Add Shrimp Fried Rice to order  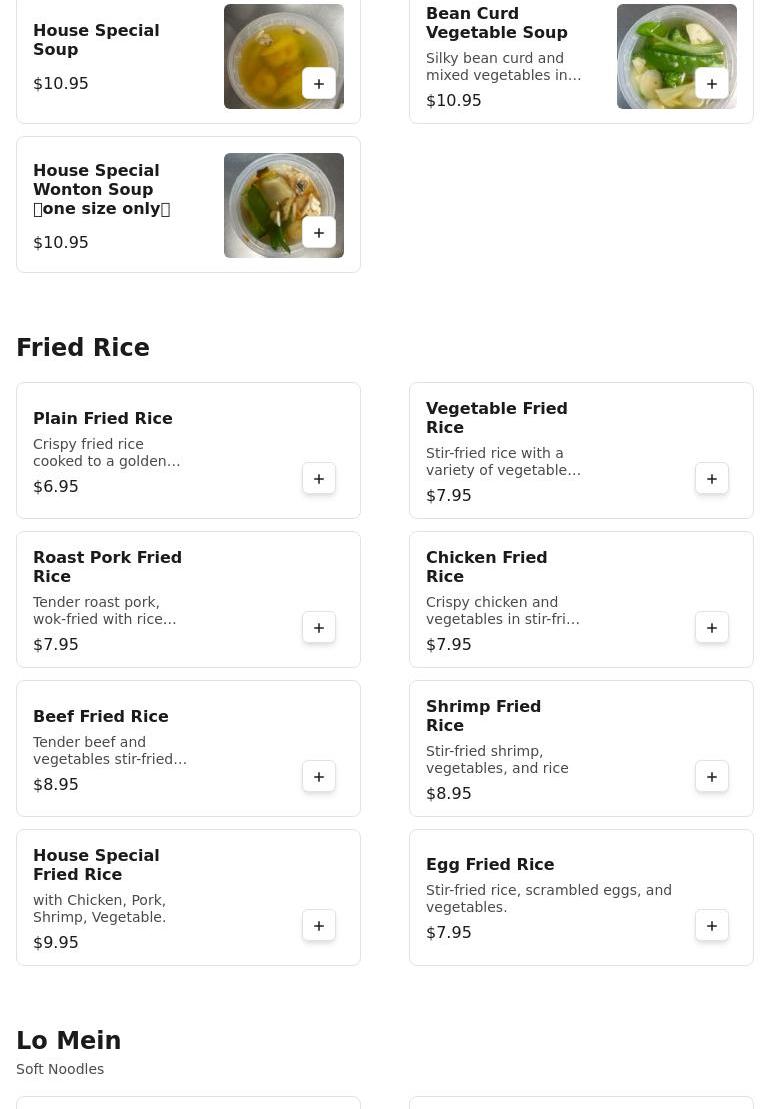click(x=712, y=777)
